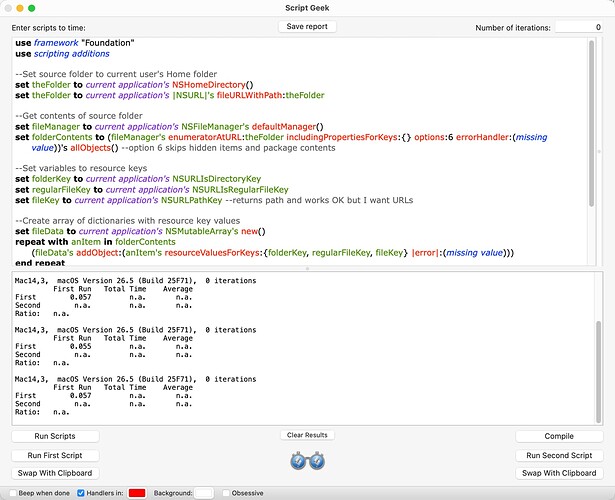Click the results pane vertical scrollbar
This screenshot has height=500, width=615.
pos(598,372)
